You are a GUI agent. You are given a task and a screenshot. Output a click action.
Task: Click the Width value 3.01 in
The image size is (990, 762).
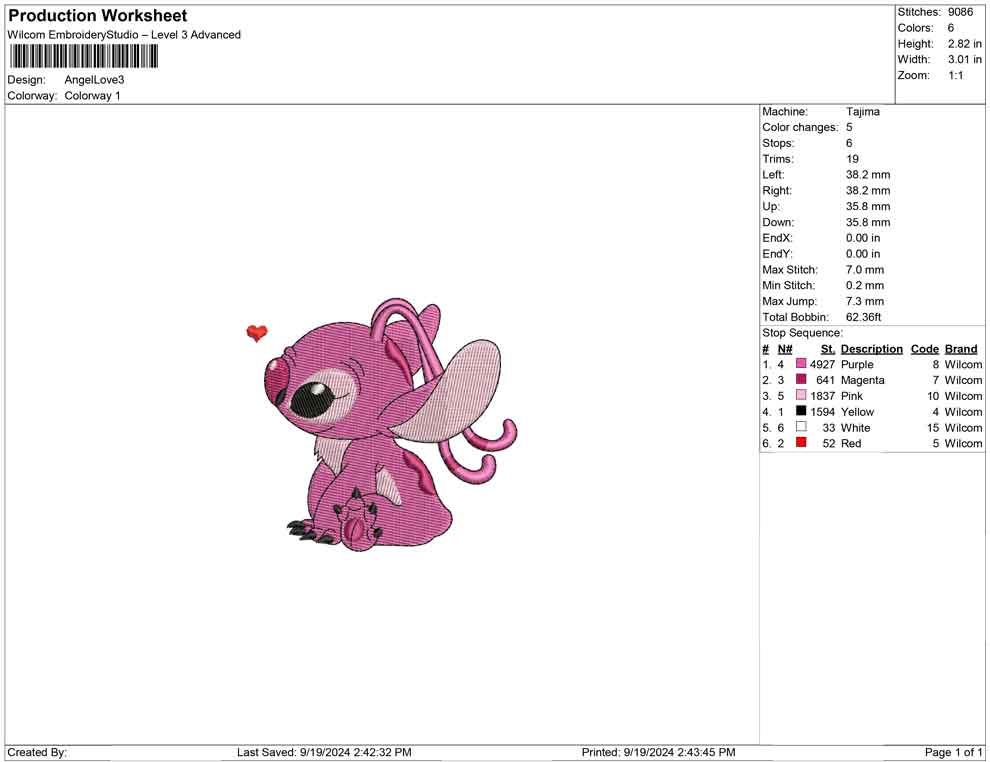(x=965, y=59)
